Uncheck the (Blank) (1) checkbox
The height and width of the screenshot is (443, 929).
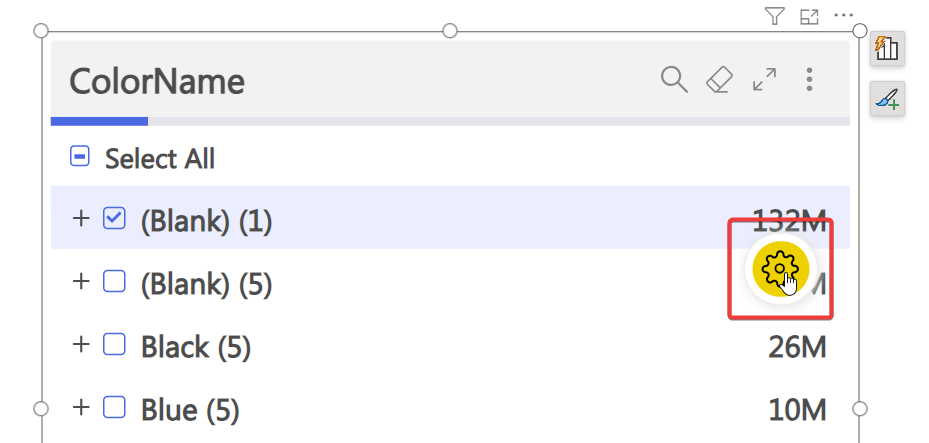pyautogui.click(x=114, y=219)
